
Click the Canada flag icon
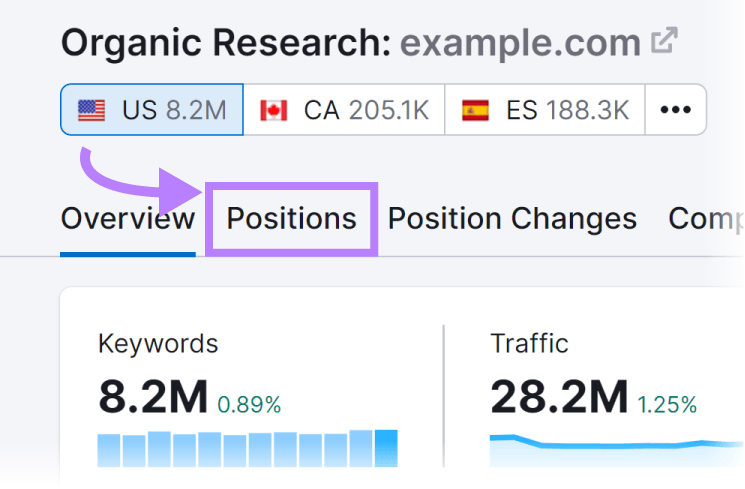274,110
